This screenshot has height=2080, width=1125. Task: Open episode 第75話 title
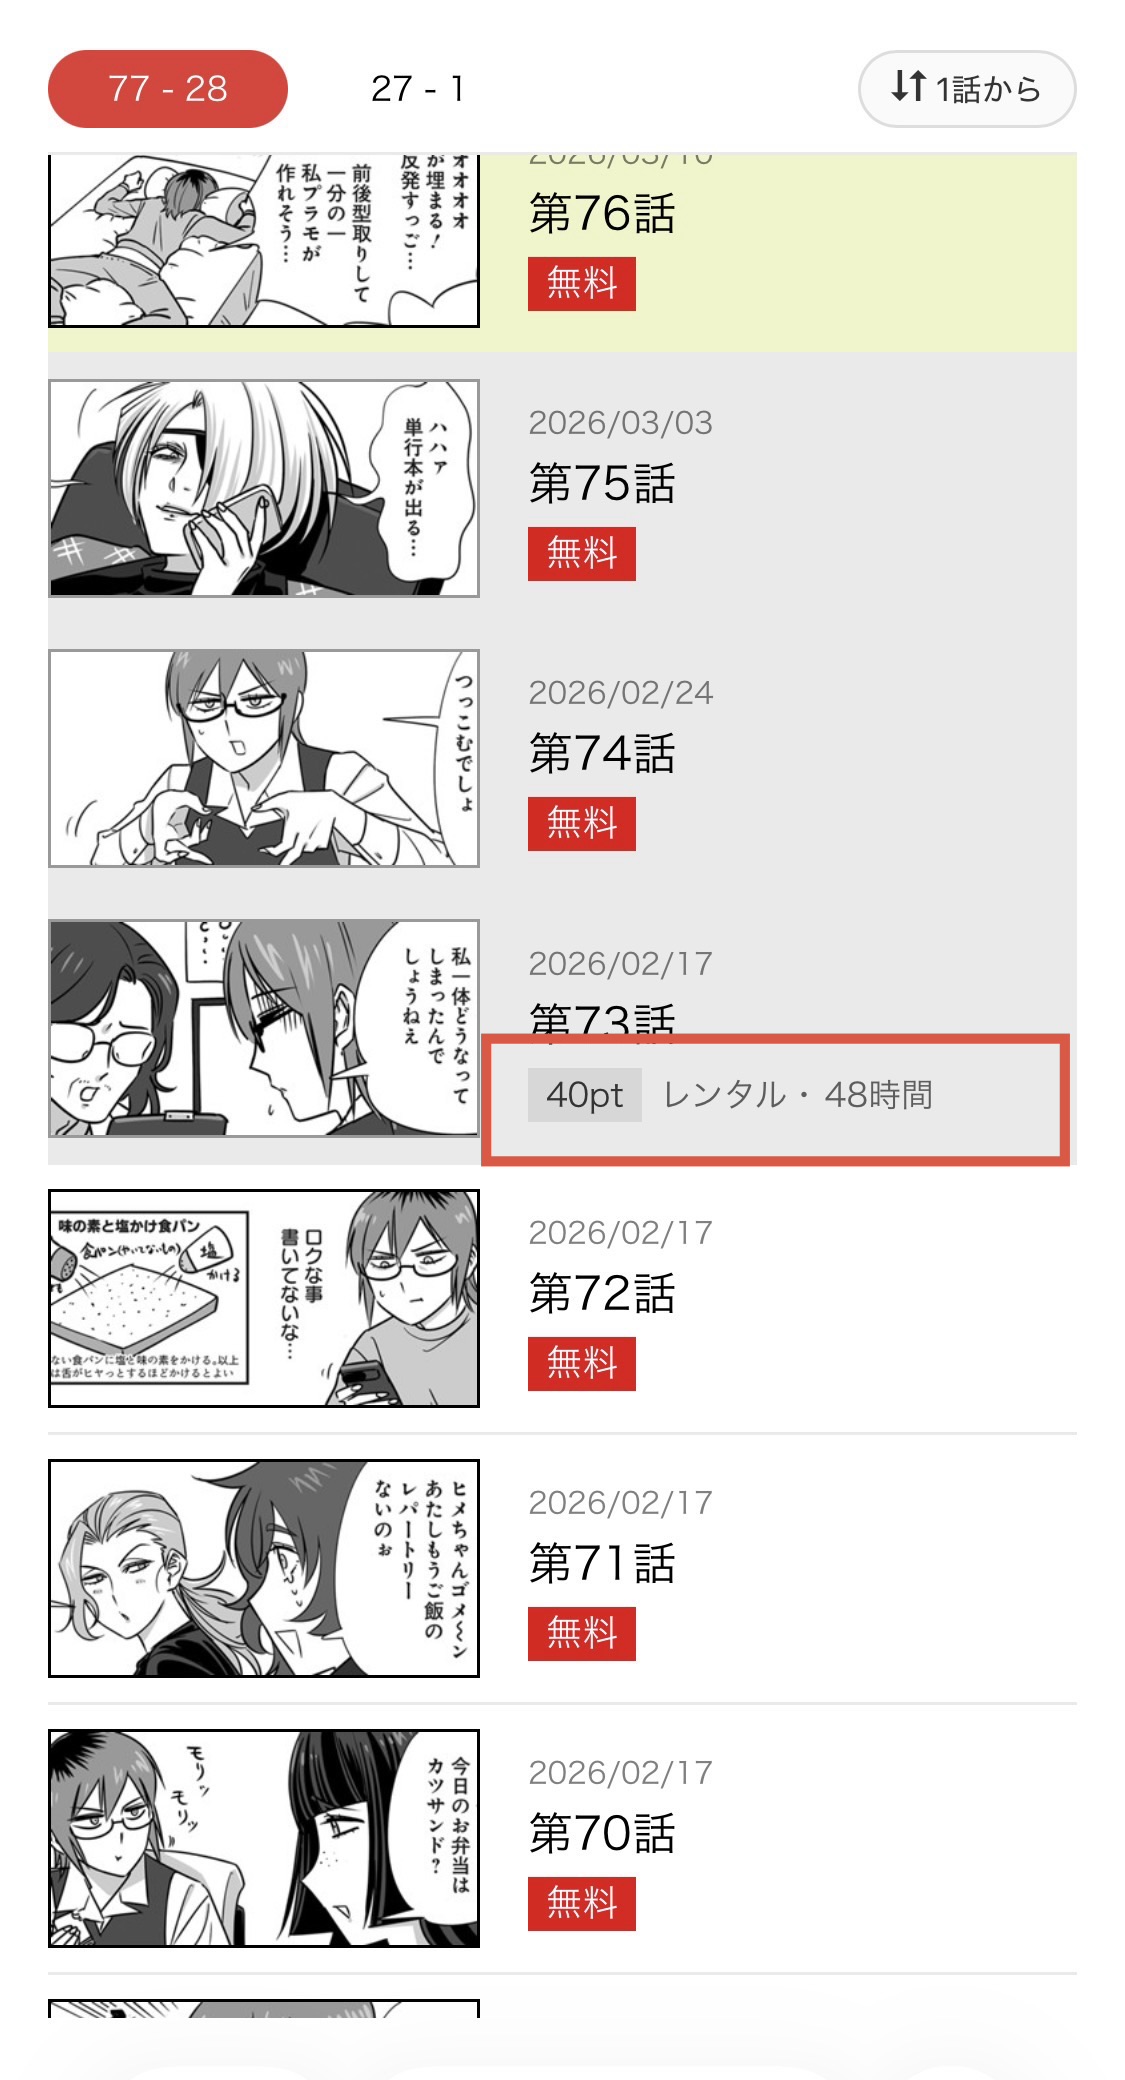point(602,484)
